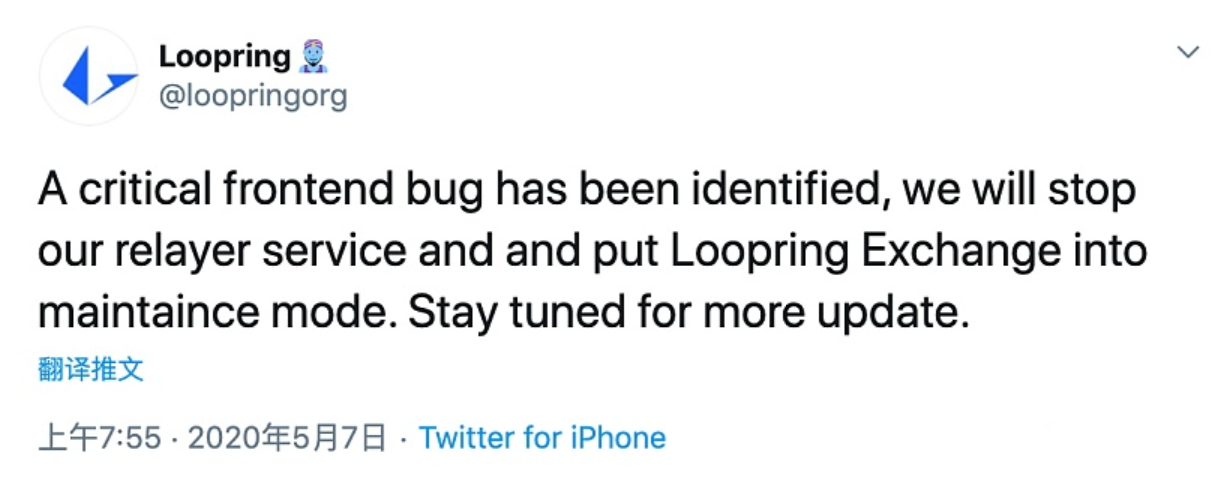Click the 上午7:55 timestamp

point(99,438)
